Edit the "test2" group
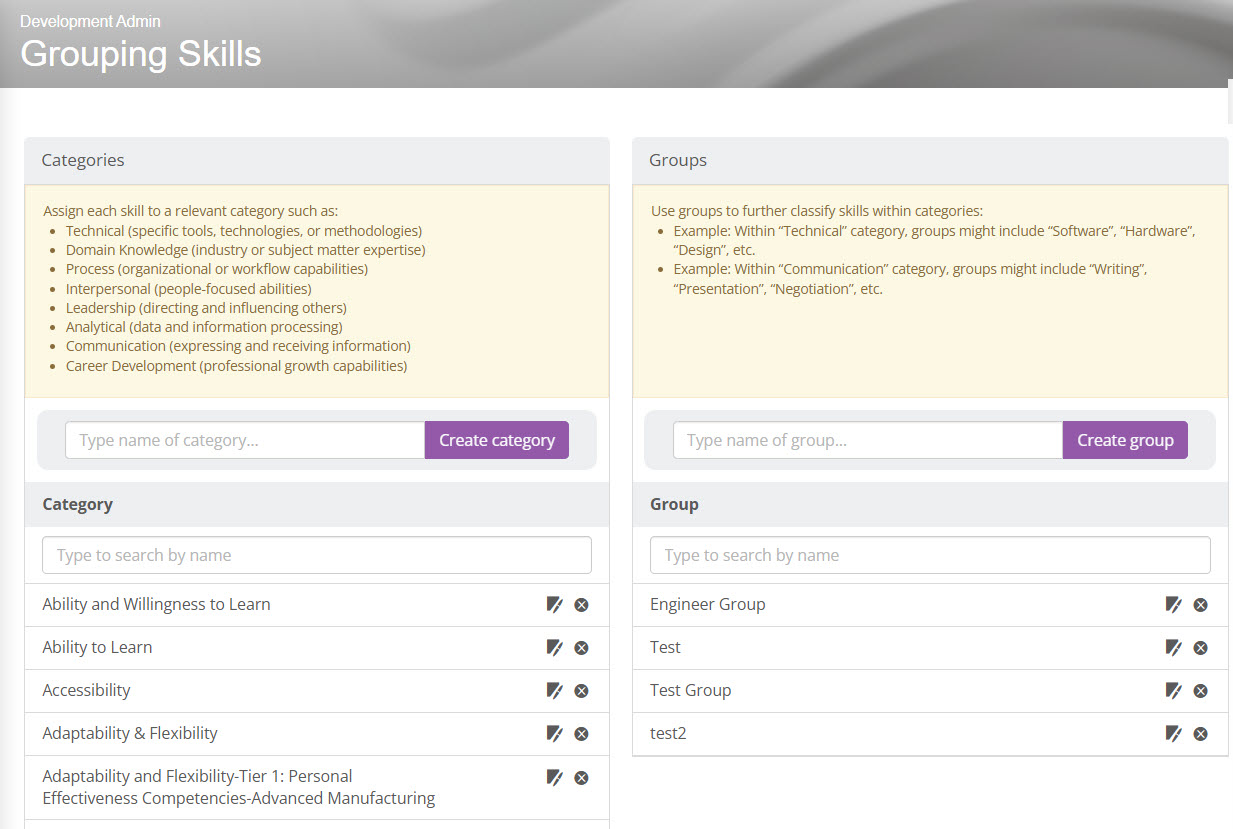Screen dimensions: 1233x829 tap(1173, 733)
